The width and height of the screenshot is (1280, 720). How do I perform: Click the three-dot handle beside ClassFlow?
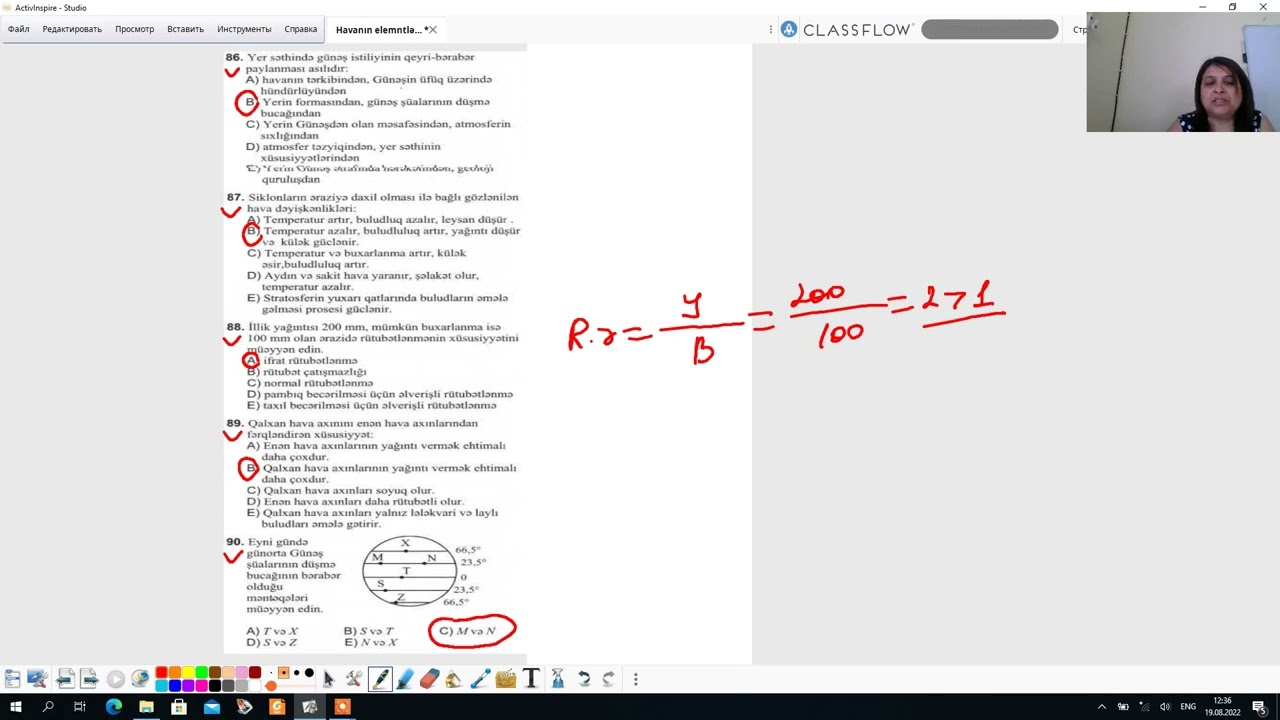pyautogui.click(x=771, y=30)
